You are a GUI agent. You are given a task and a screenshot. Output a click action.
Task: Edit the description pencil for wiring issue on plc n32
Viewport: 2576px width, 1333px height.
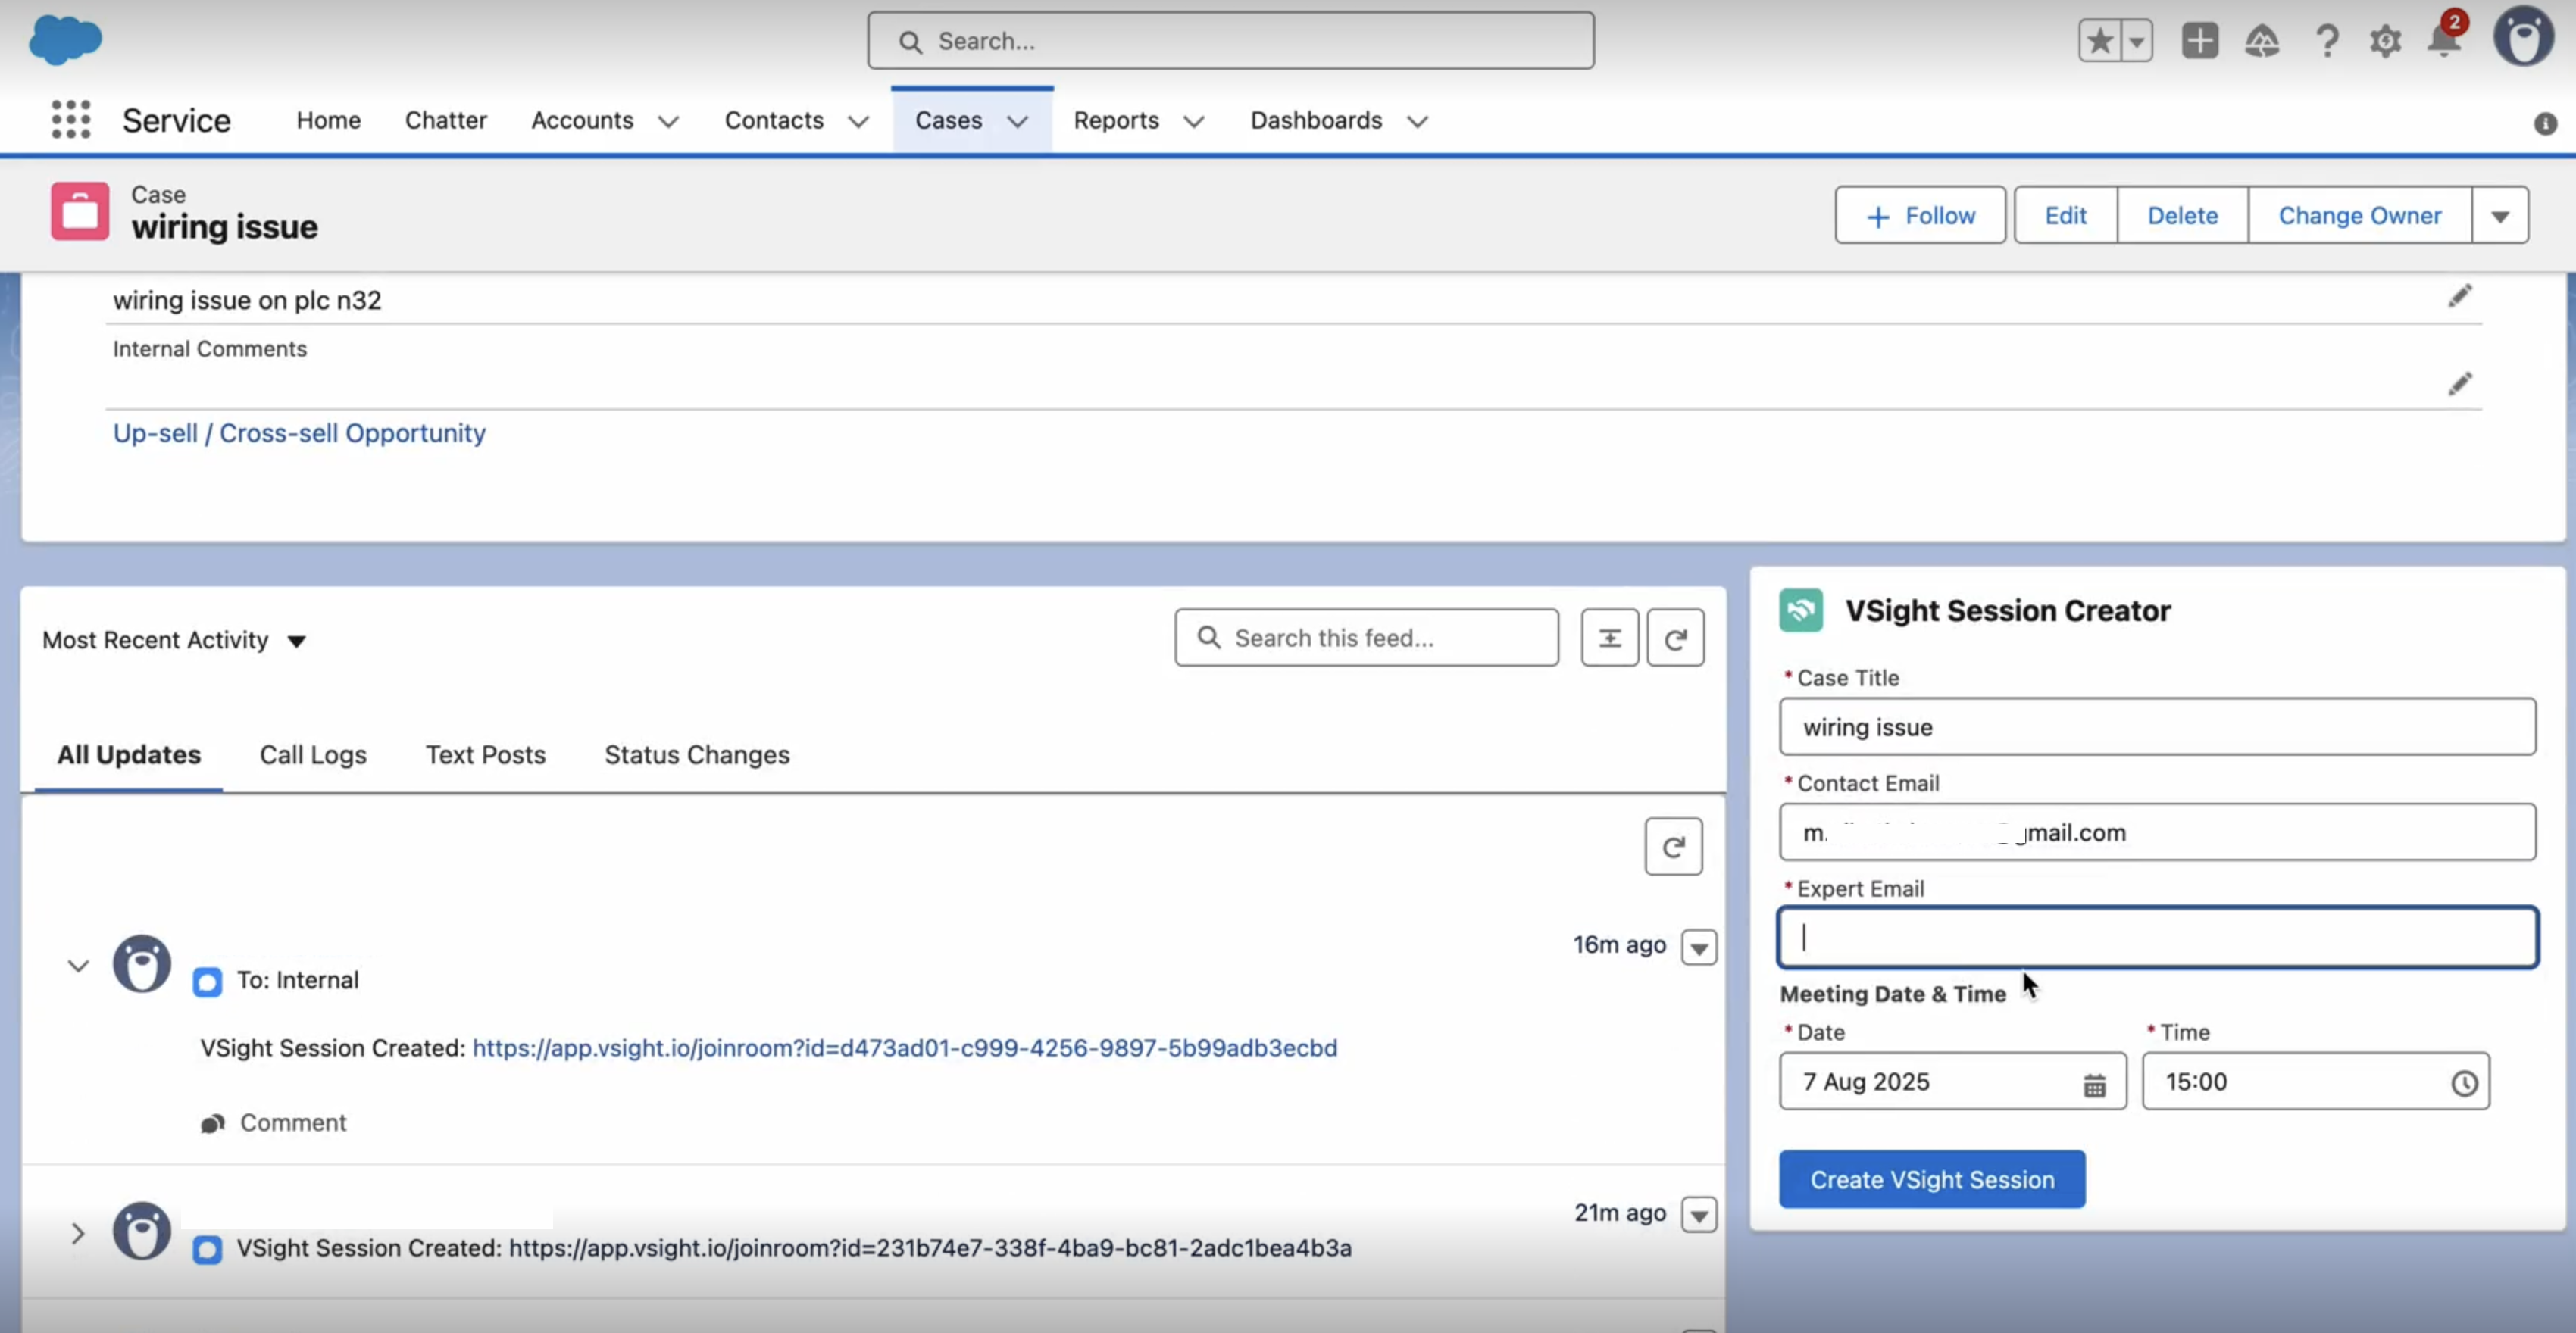2459,296
